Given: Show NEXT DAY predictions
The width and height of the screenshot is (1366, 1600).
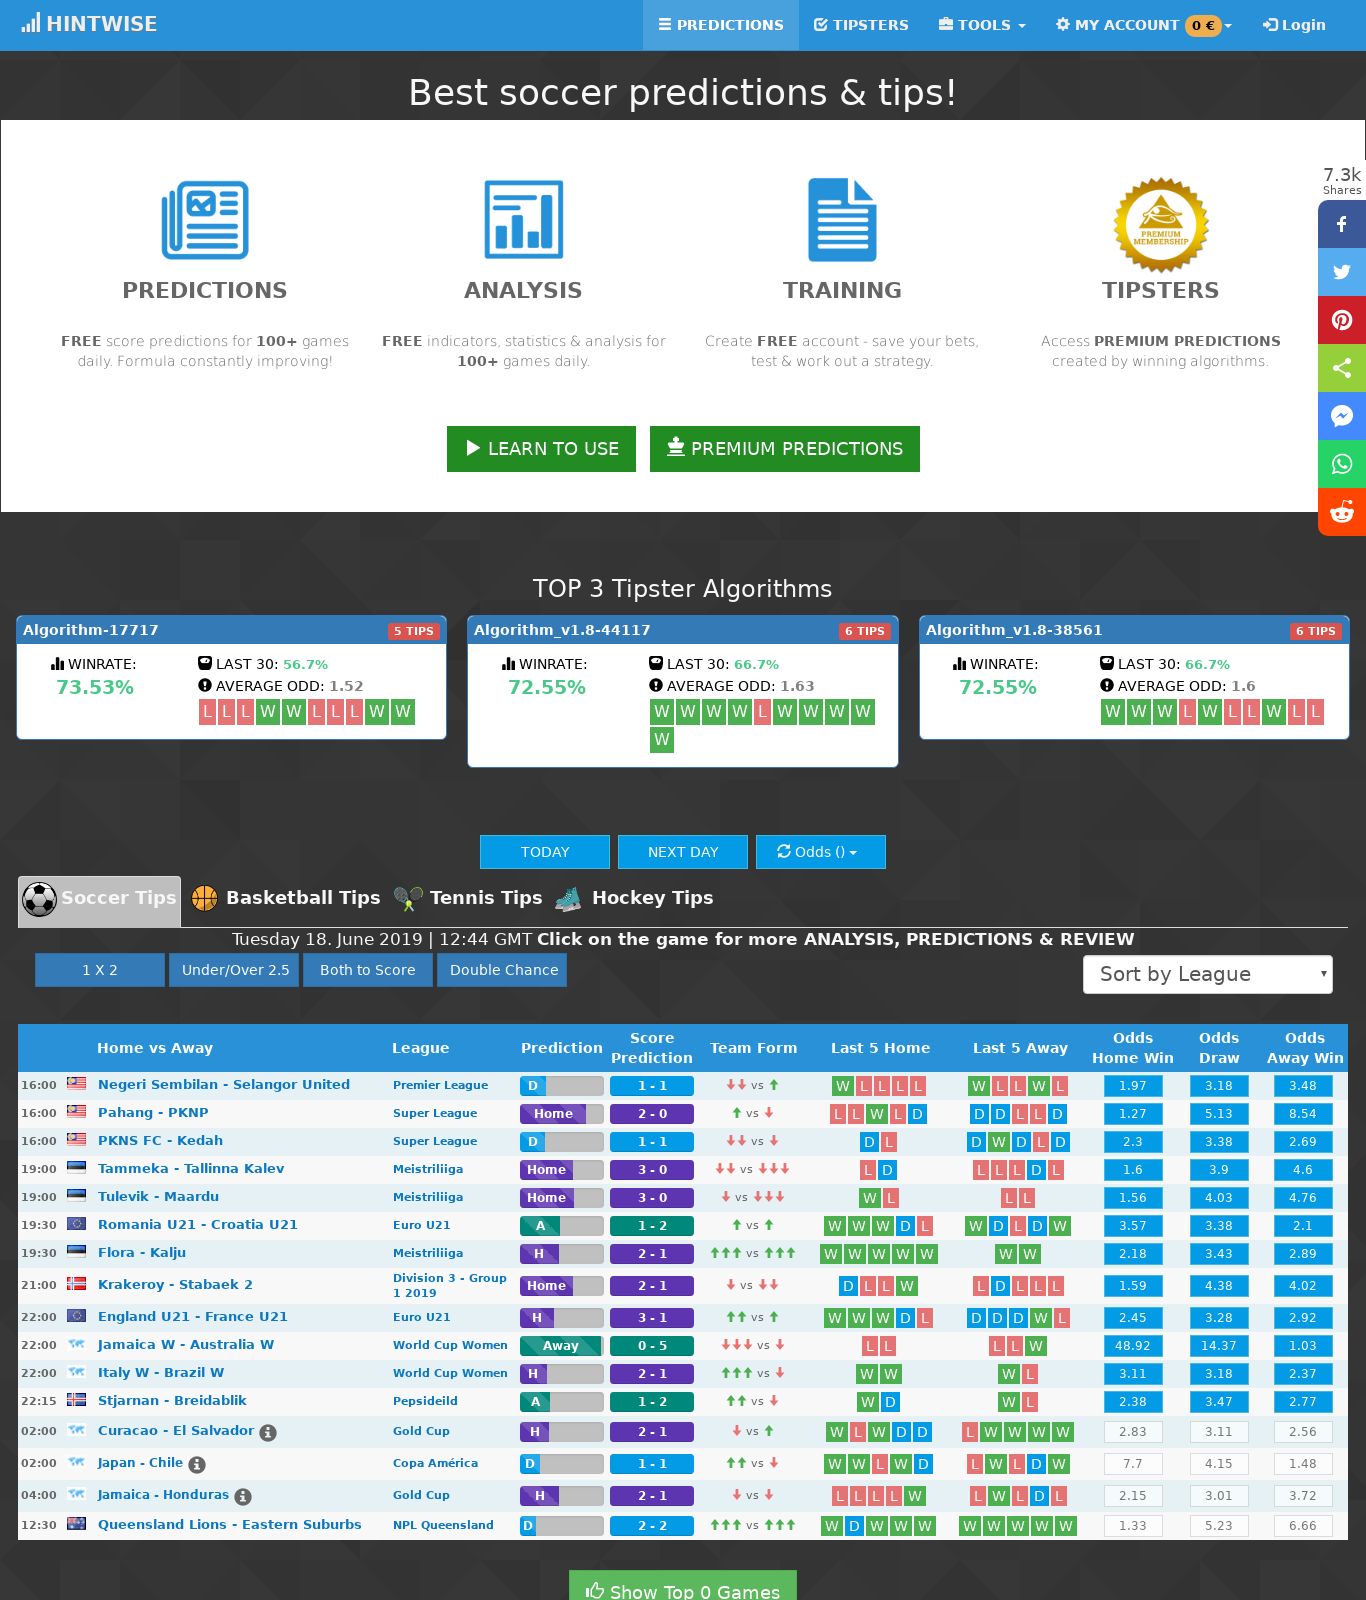Looking at the screenshot, I should click(x=683, y=852).
